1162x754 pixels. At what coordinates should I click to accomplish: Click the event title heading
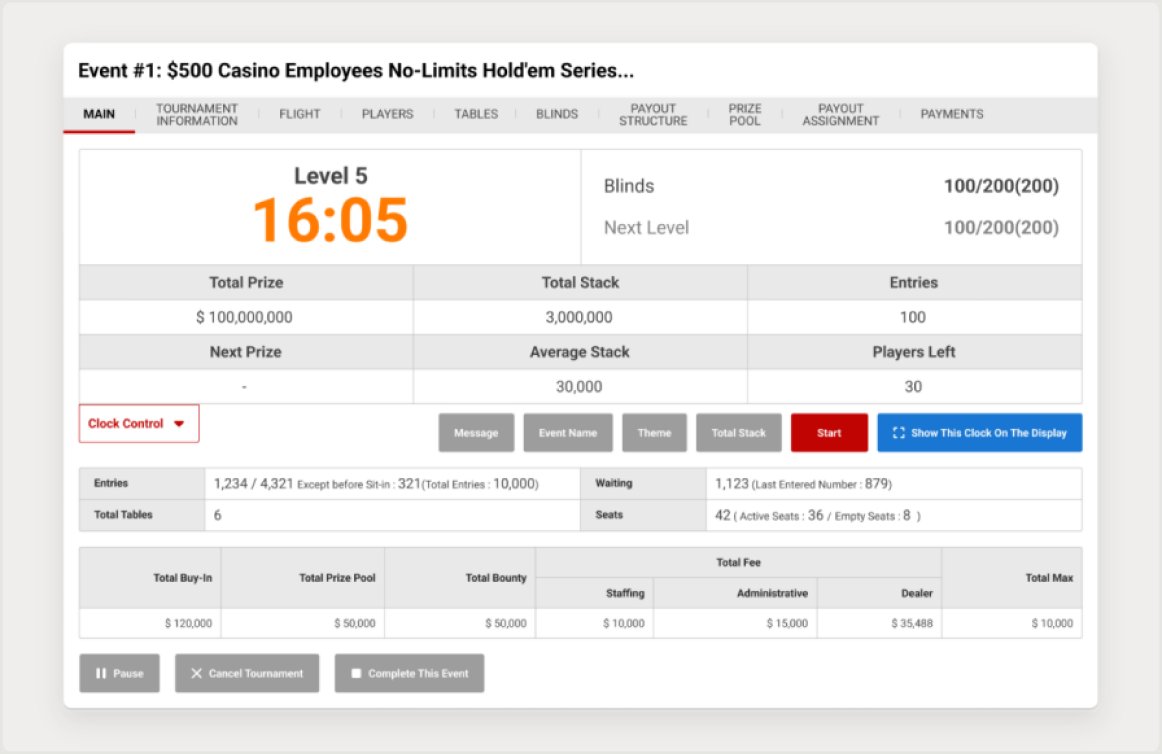pyautogui.click(x=356, y=70)
